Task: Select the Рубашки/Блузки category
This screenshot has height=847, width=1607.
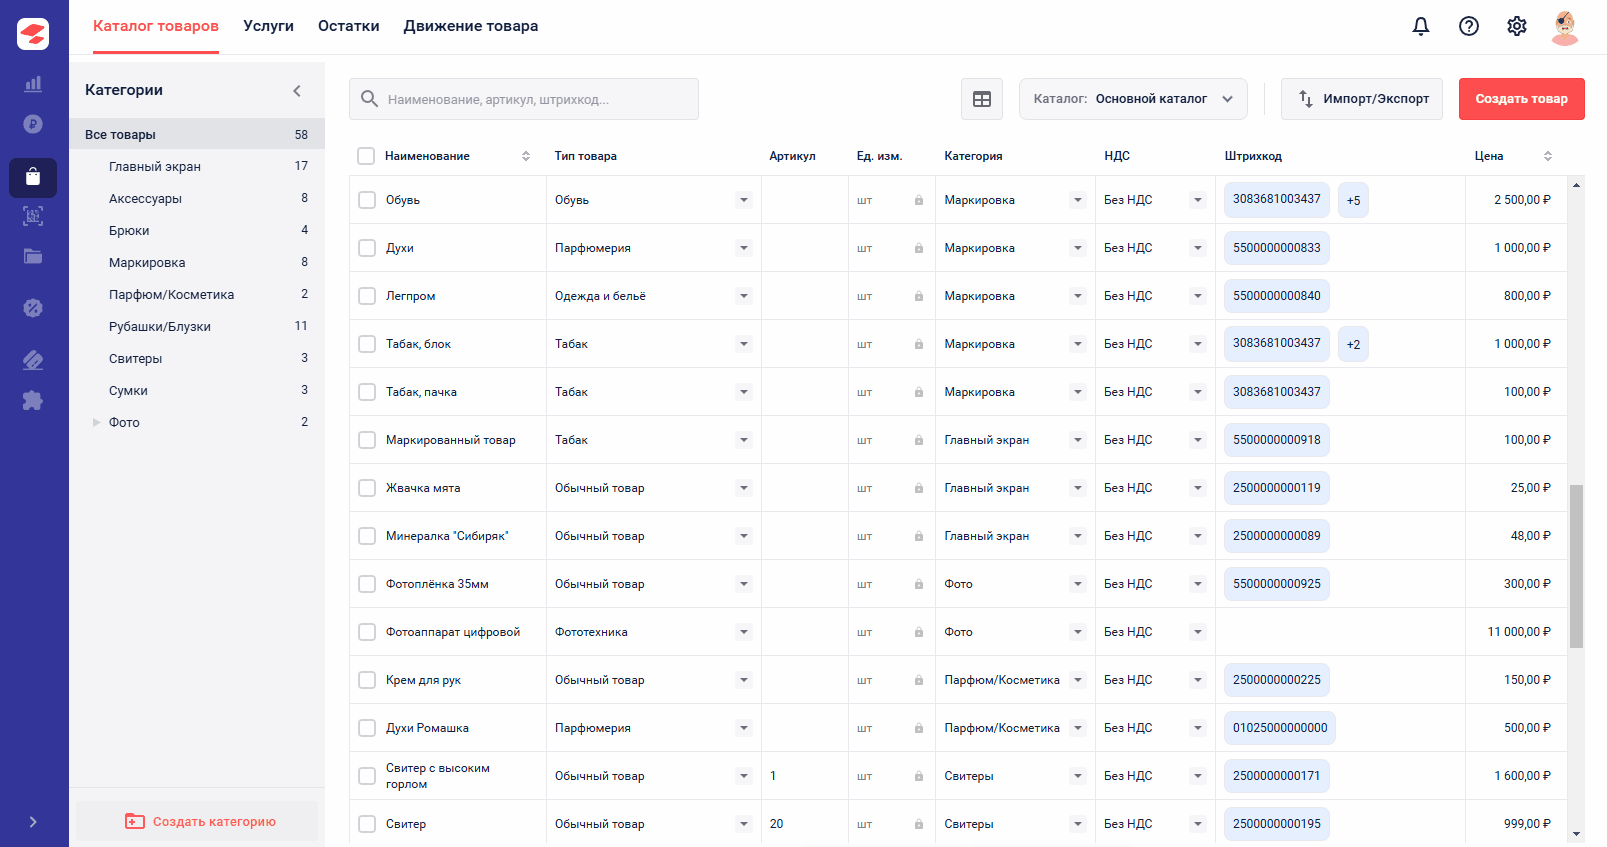Action: pyautogui.click(x=197, y=326)
